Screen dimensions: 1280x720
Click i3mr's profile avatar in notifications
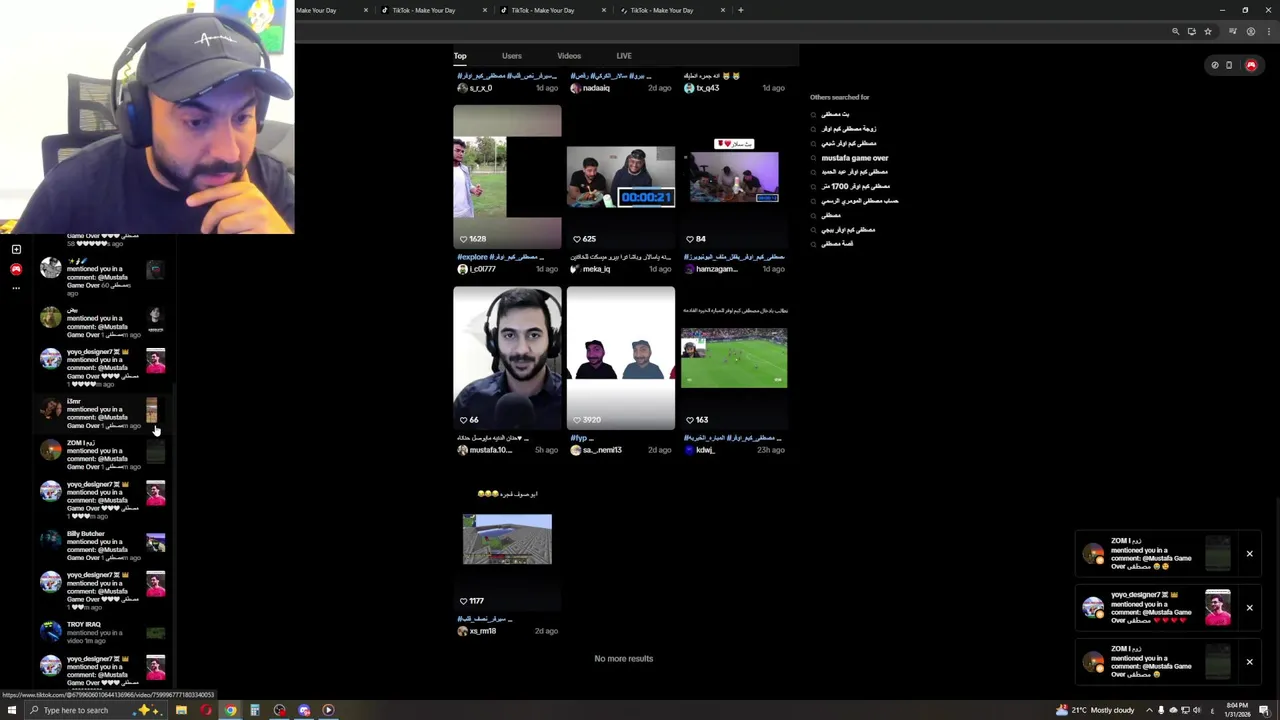50,408
